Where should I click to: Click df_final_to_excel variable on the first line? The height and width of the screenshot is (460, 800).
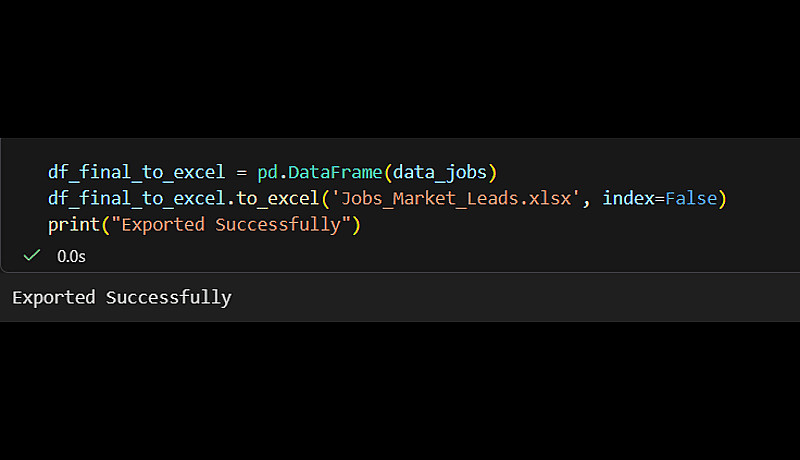pos(136,171)
